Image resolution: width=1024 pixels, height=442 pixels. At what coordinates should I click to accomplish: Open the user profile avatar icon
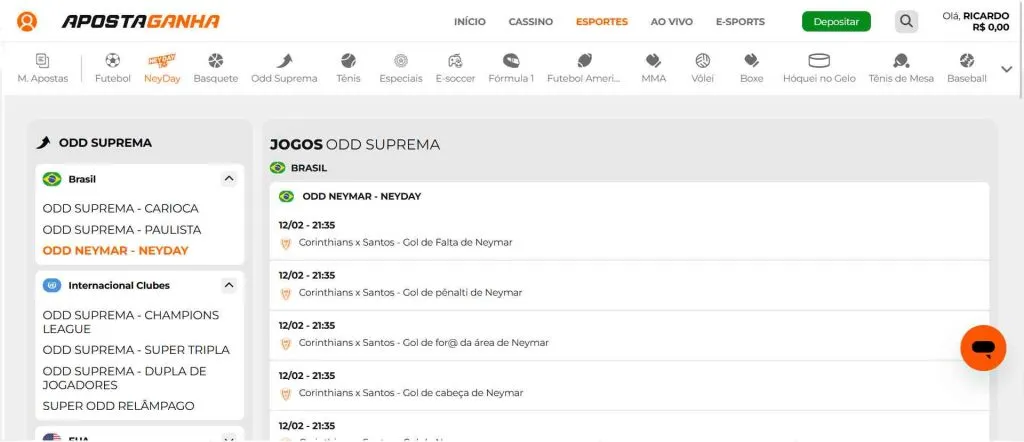click(x=27, y=21)
